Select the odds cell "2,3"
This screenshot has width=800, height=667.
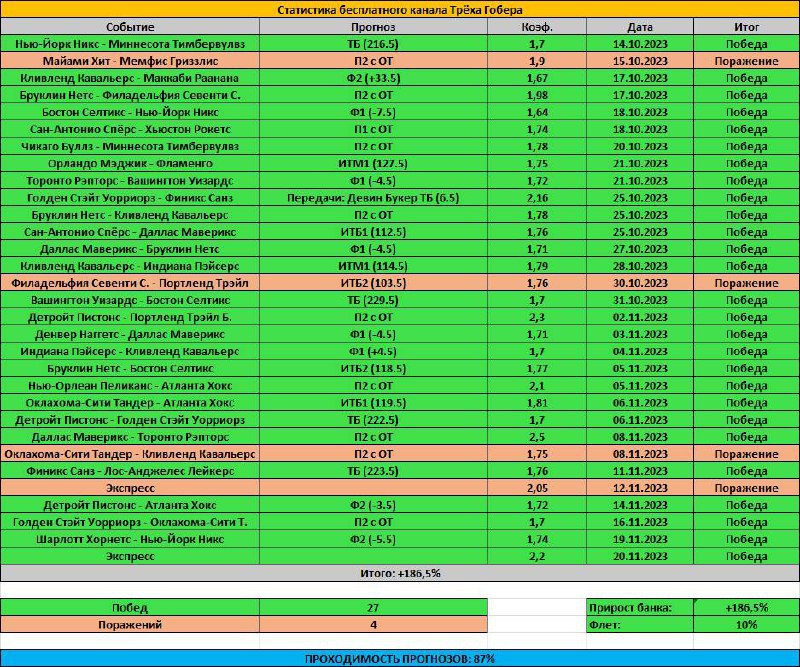[x=537, y=317]
